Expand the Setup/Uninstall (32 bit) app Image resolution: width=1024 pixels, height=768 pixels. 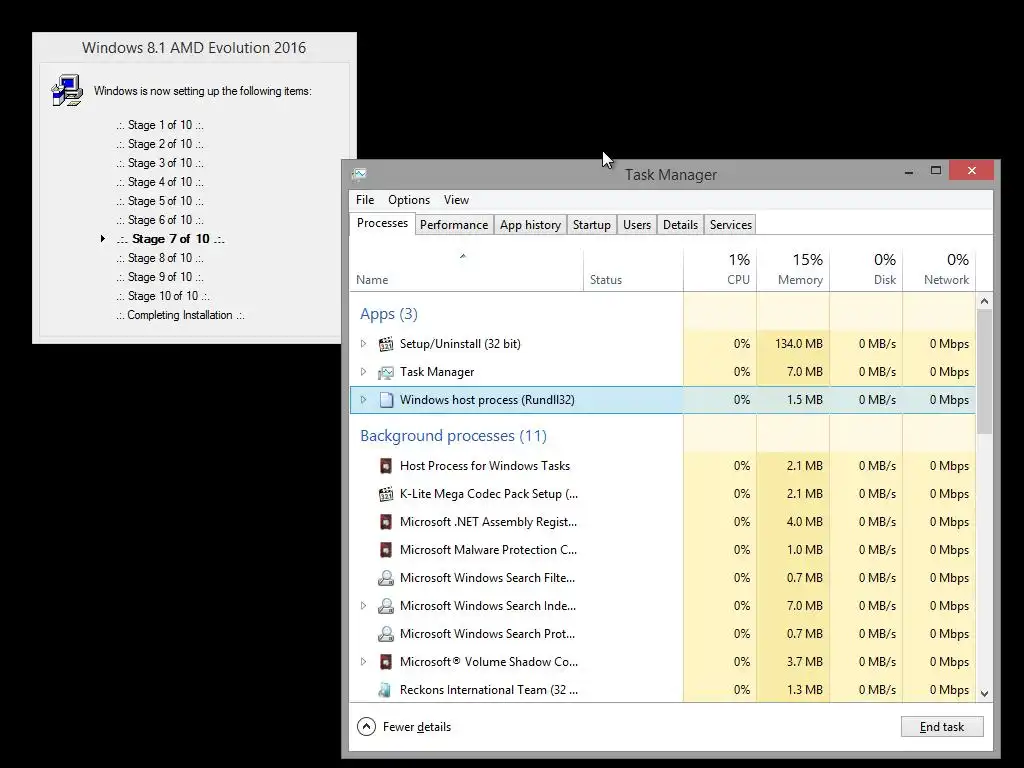point(364,344)
